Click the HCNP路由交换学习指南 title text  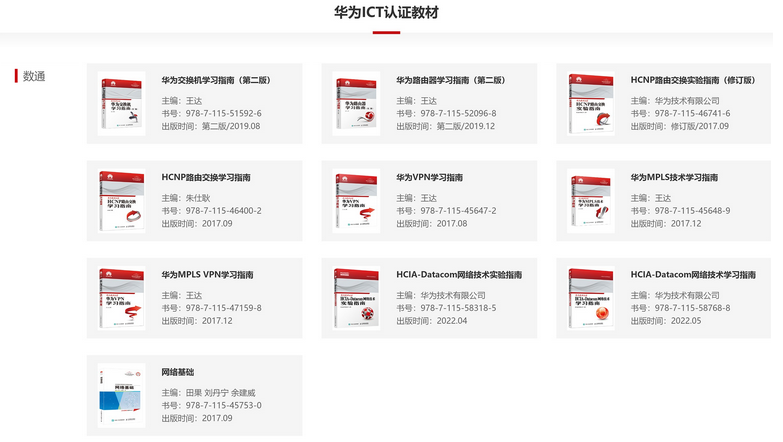coord(206,177)
